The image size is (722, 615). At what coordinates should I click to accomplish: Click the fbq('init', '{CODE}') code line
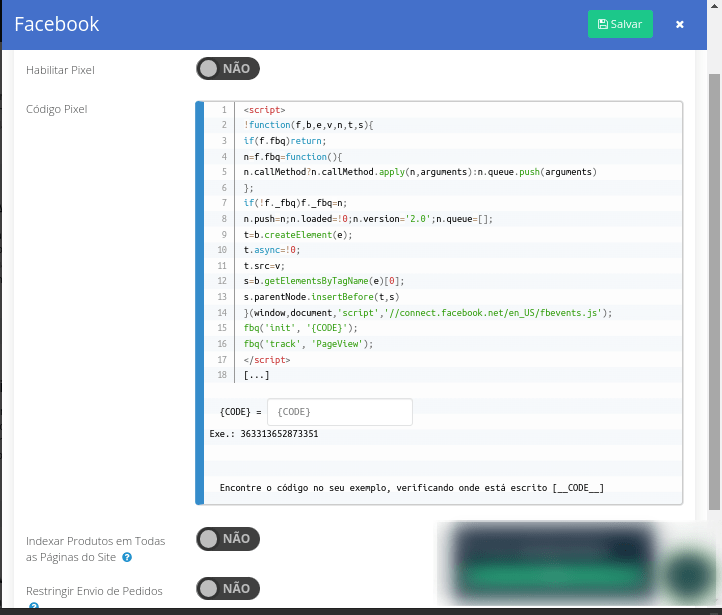point(300,328)
